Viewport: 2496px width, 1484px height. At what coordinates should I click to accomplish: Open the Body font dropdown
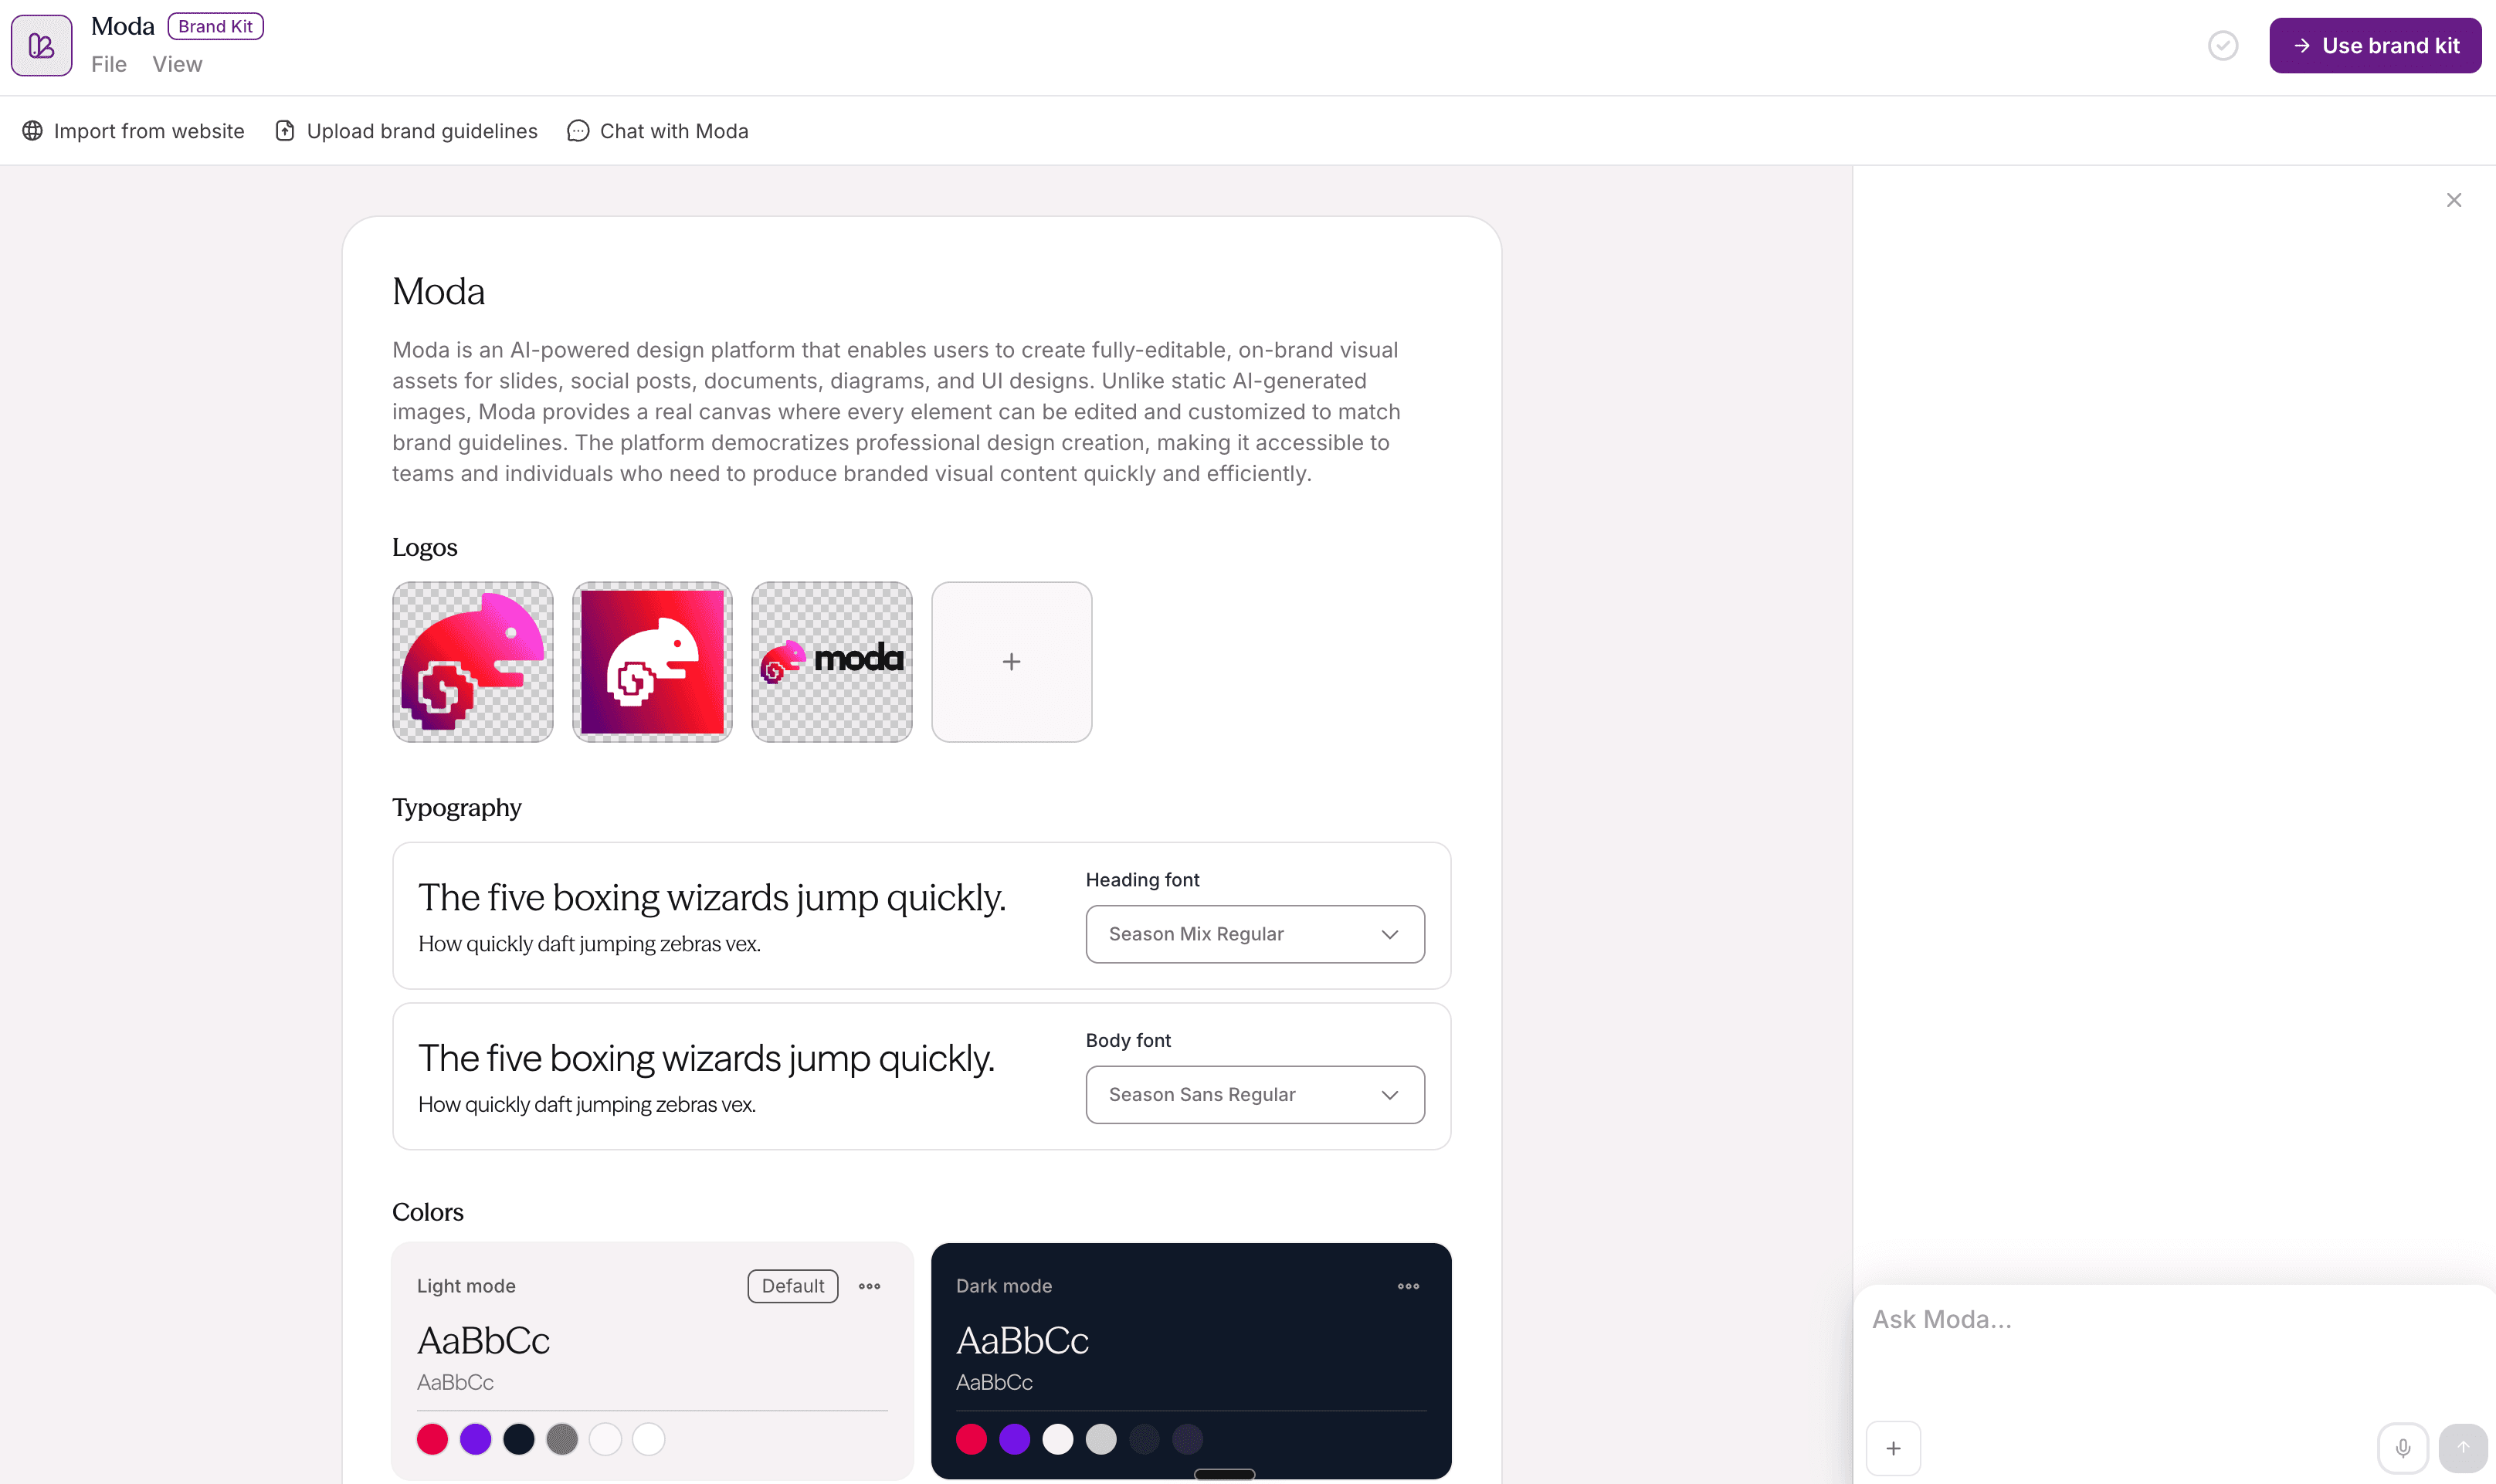1255,1095
